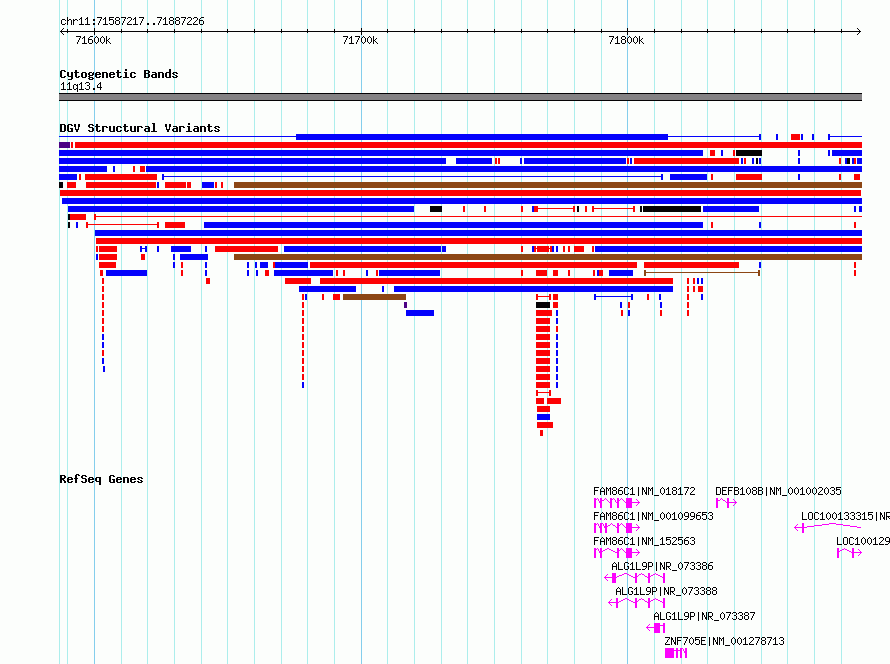Image resolution: width=890 pixels, height=664 pixels.
Task: Click the 71600k ruler label
Action: [93, 40]
